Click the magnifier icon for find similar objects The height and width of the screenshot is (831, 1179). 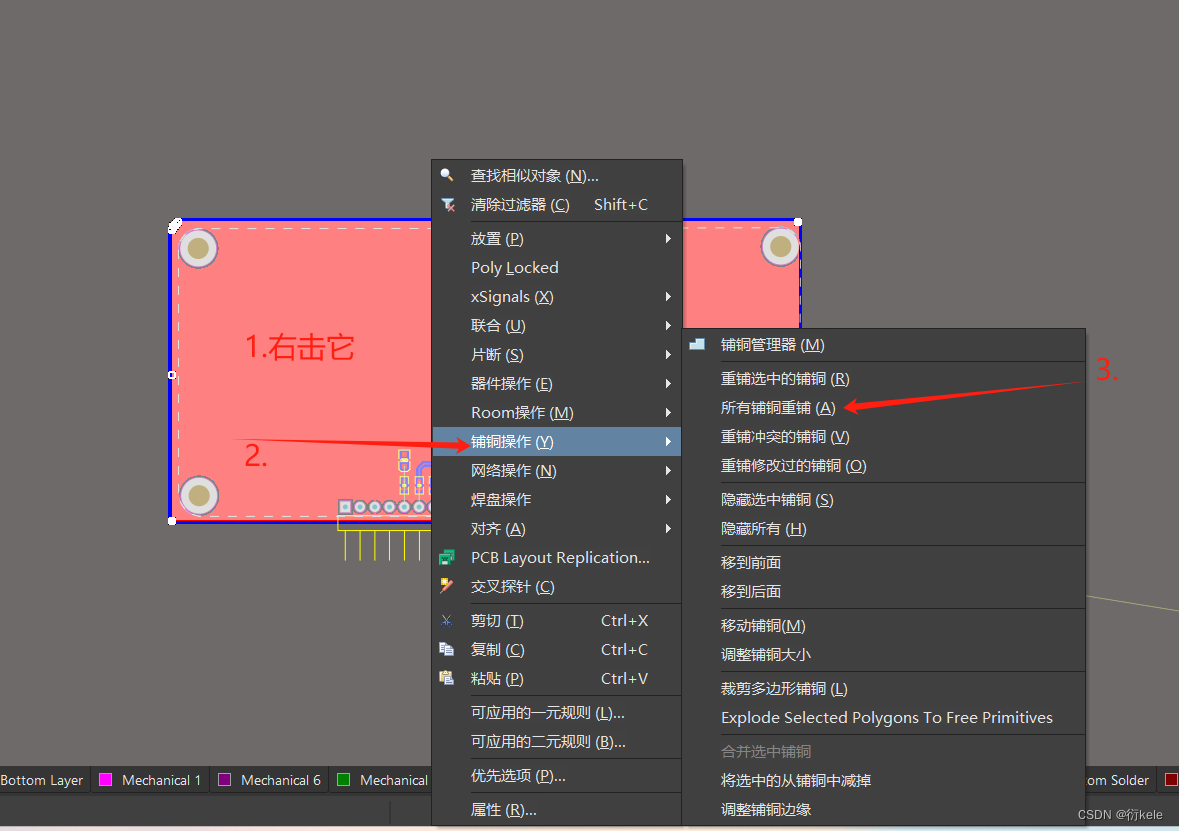(x=447, y=175)
